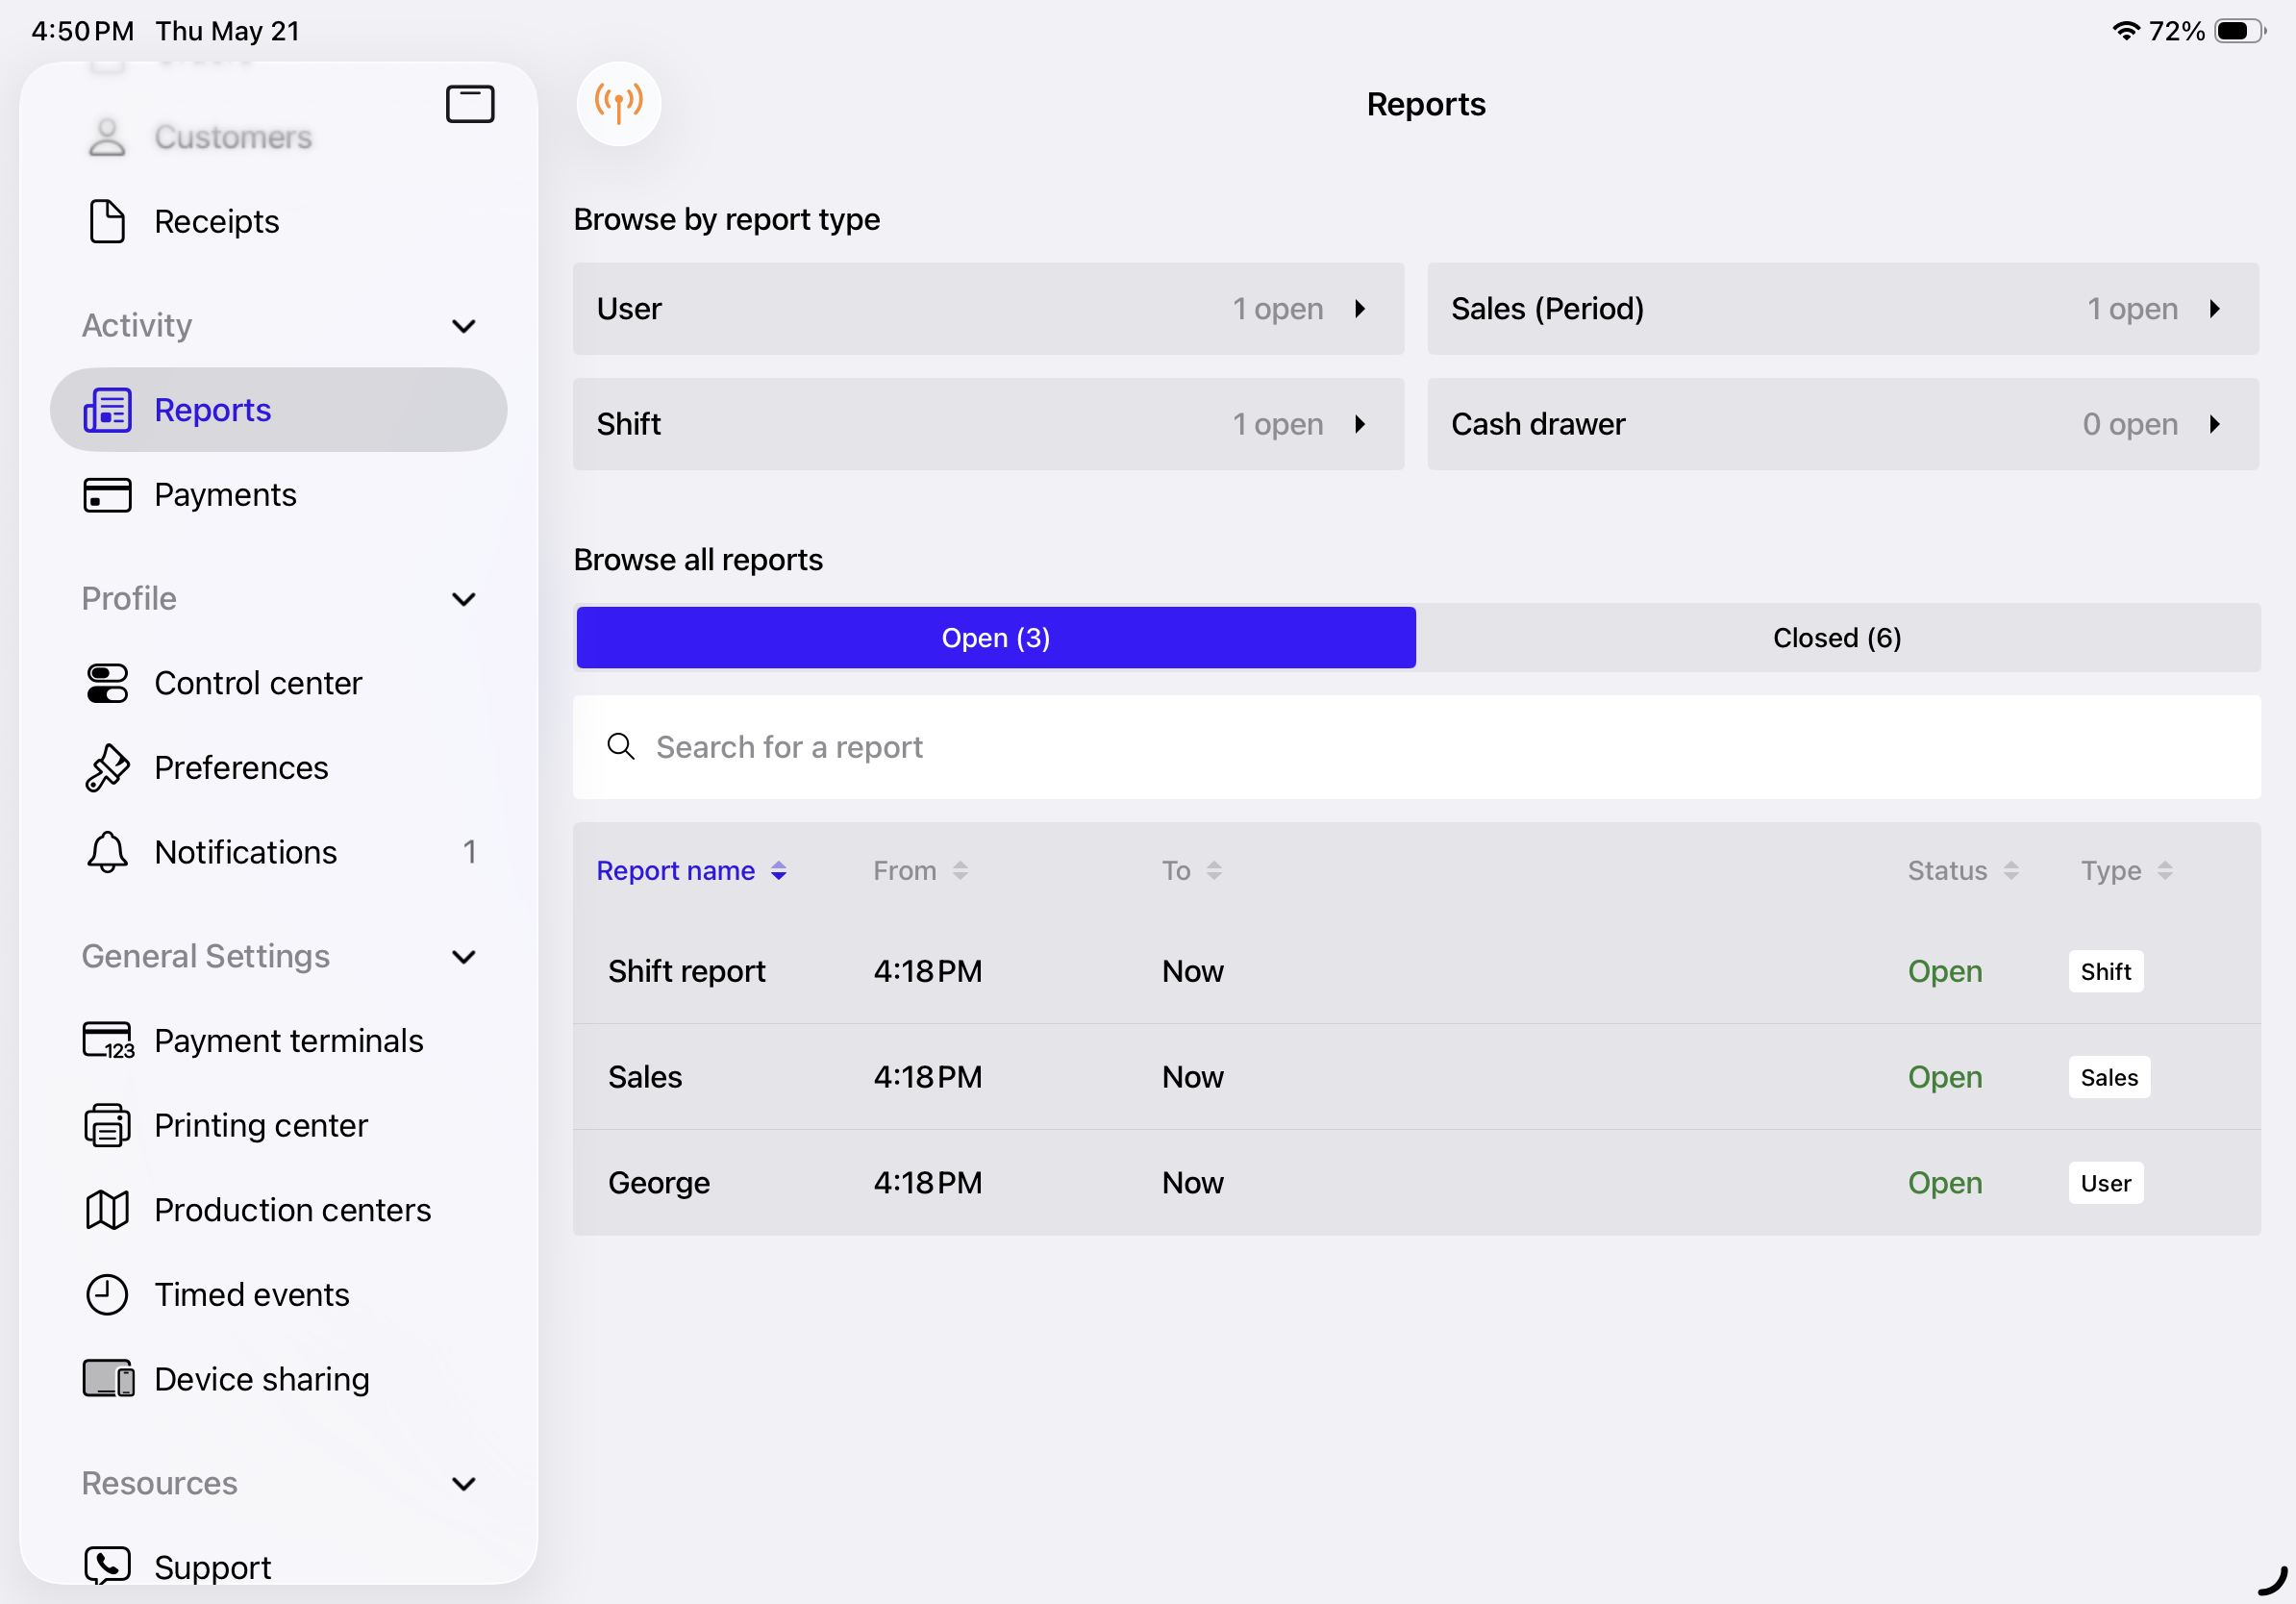The width and height of the screenshot is (2296, 1604).
Task: Click the Notifications bell icon
Action: click(107, 852)
